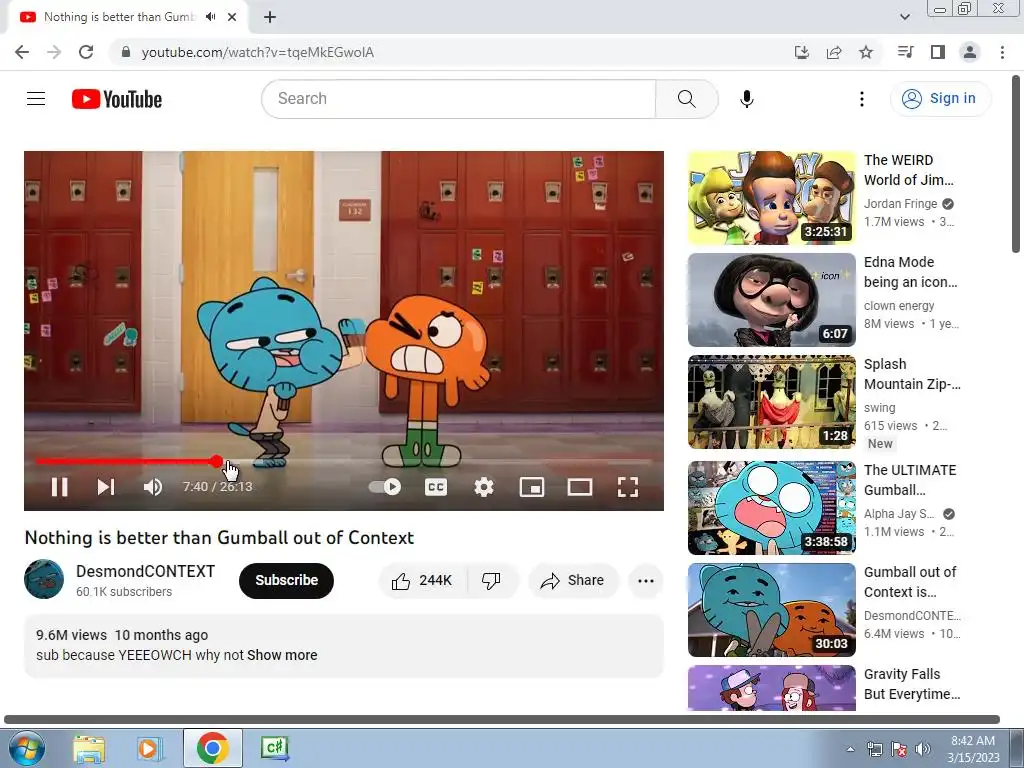
Task: Close the YouTube tab
Action: [232, 17]
